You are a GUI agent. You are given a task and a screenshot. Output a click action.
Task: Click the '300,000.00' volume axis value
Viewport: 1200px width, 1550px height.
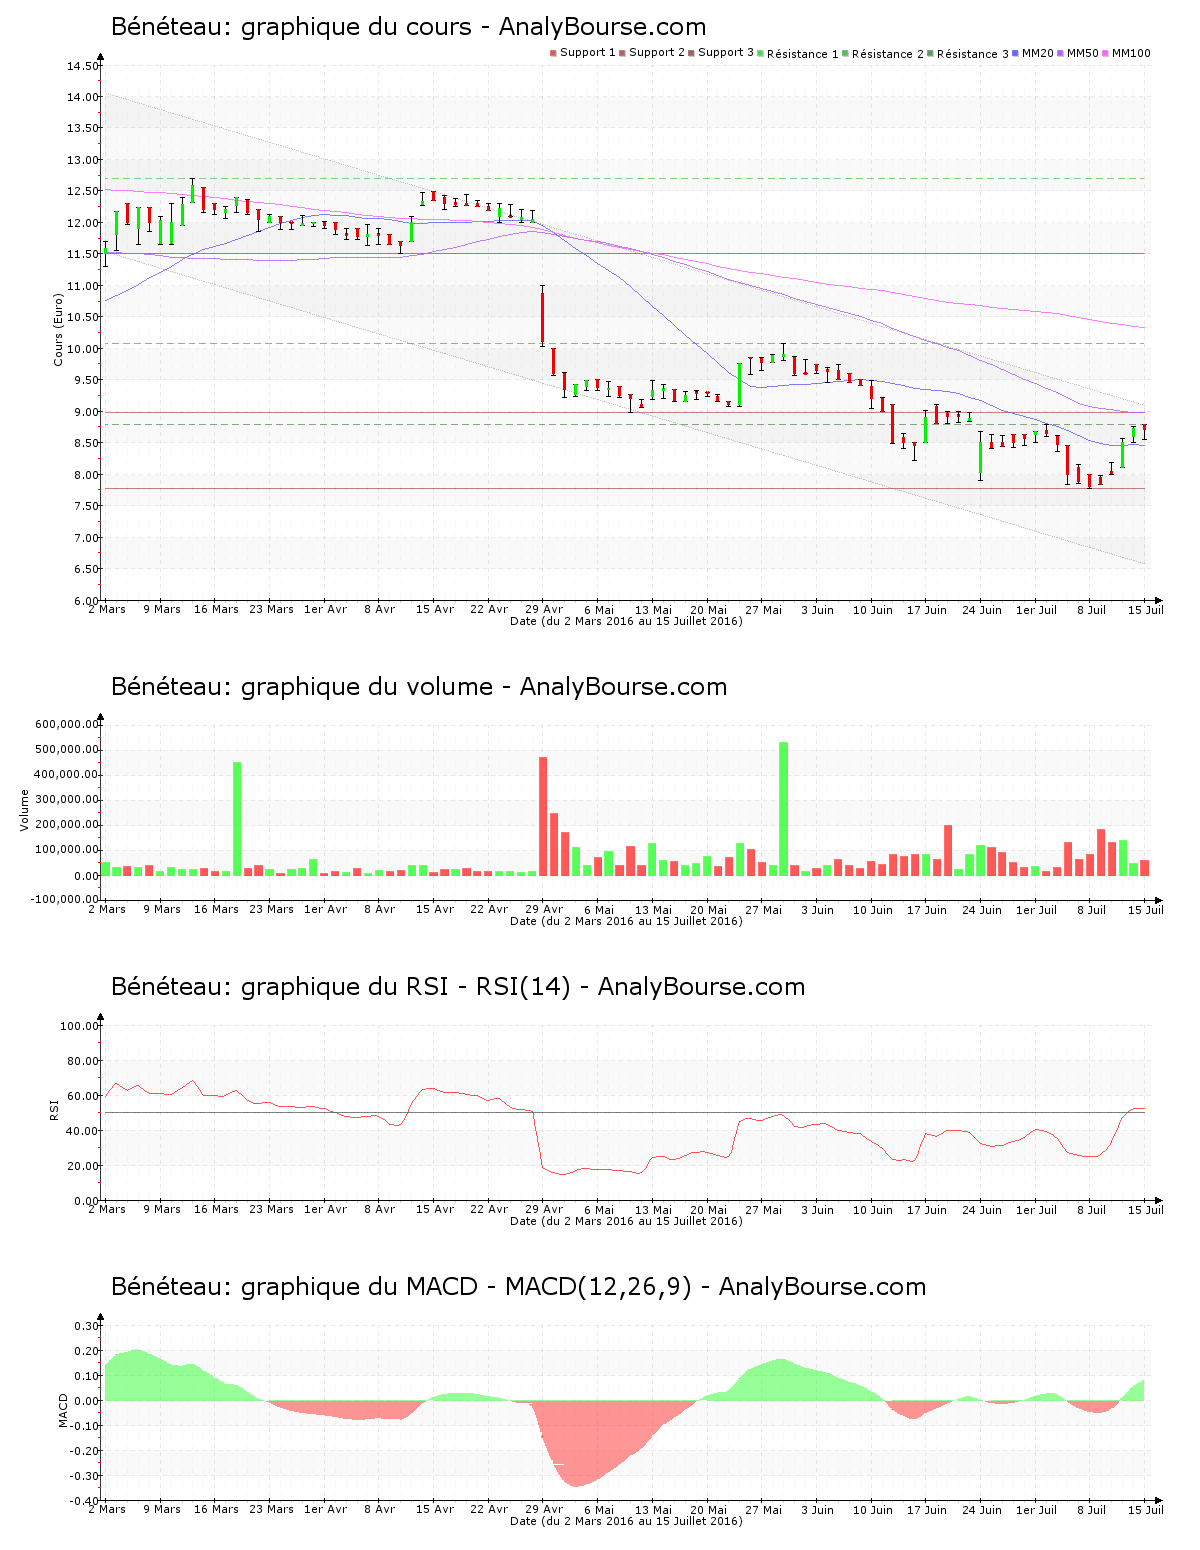[x=67, y=800]
